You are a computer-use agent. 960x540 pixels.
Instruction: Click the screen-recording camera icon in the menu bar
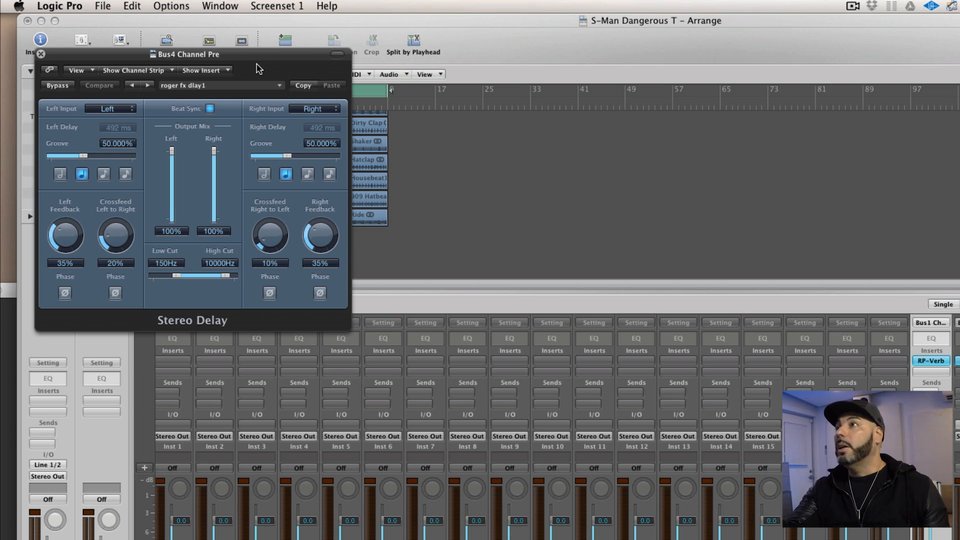point(853,6)
